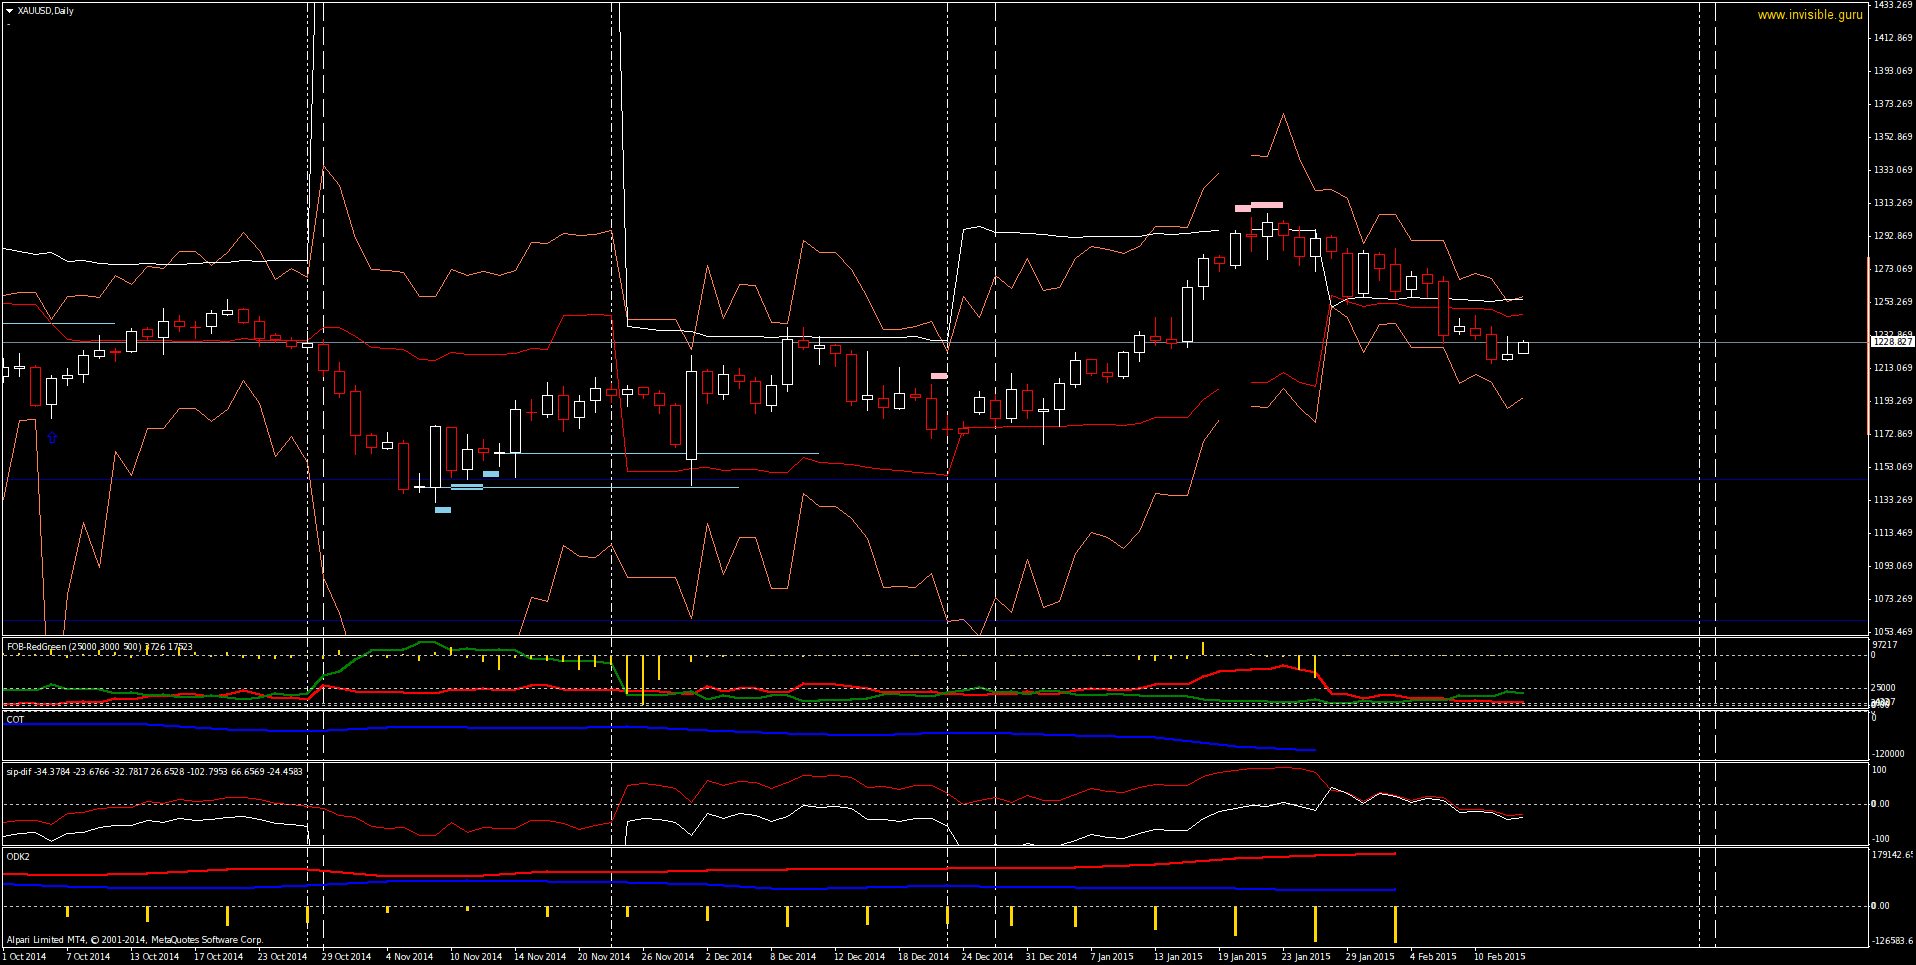
Task: Click the 4 Feb 2015 date label
Action: (x=1433, y=957)
